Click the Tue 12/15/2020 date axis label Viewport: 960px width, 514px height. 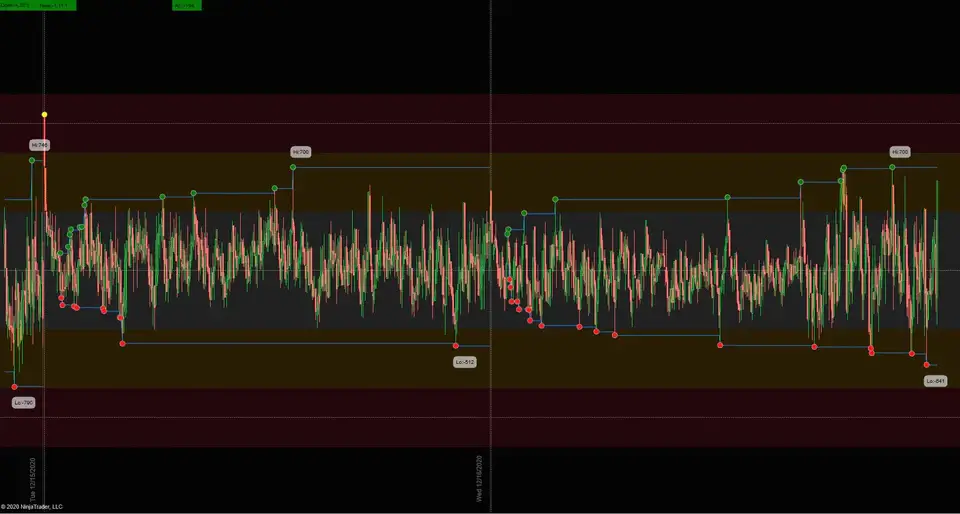33,481
